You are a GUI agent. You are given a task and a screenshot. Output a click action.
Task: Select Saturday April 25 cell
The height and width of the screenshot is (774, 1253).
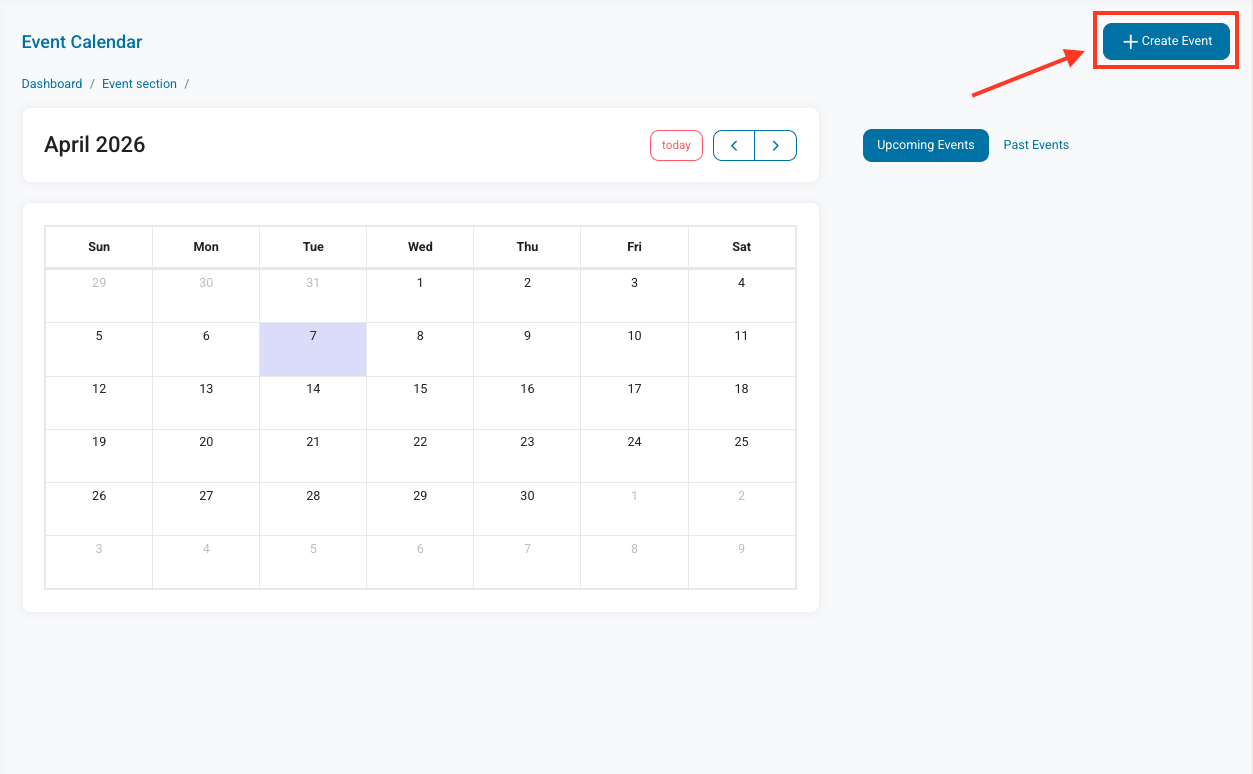pos(741,455)
